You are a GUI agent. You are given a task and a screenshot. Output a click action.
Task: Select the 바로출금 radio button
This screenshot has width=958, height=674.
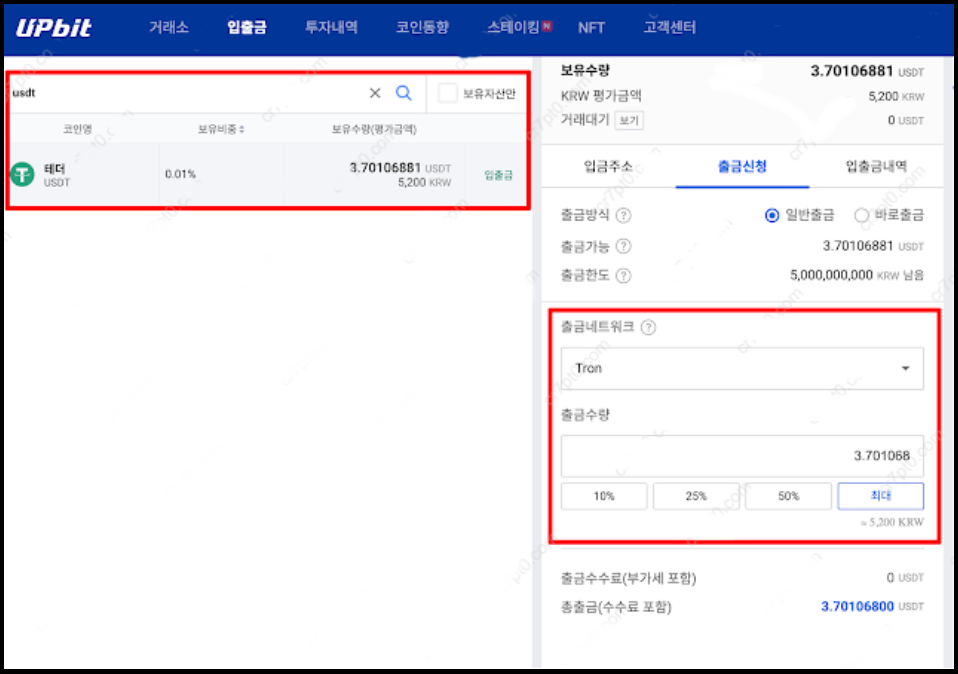861,215
